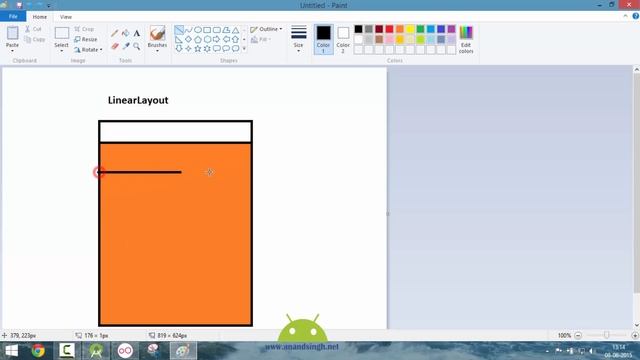Viewport: 640px width, 360px height.
Task: Choose the Six-point star shape
Action: click(207, 49)
